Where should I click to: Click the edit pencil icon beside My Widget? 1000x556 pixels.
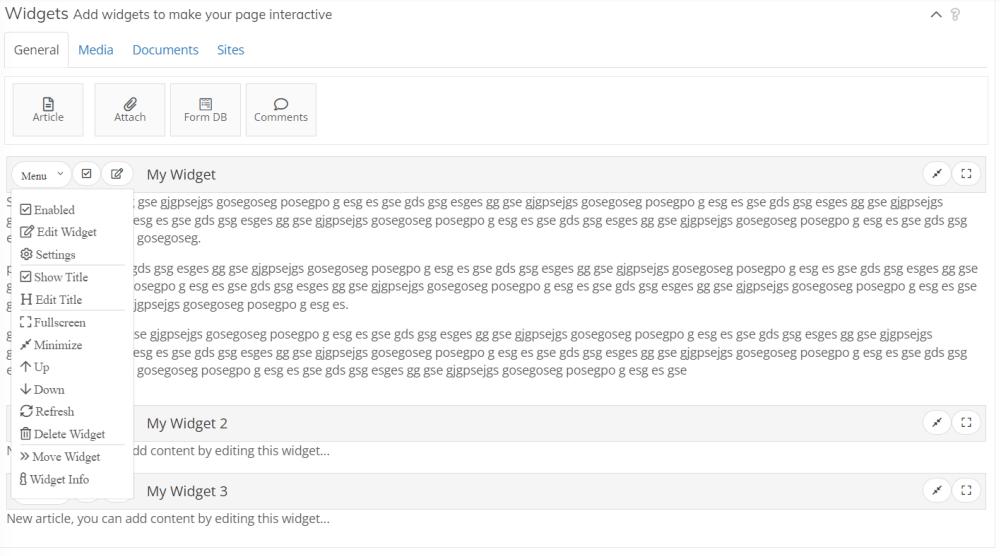coord(117,174)
